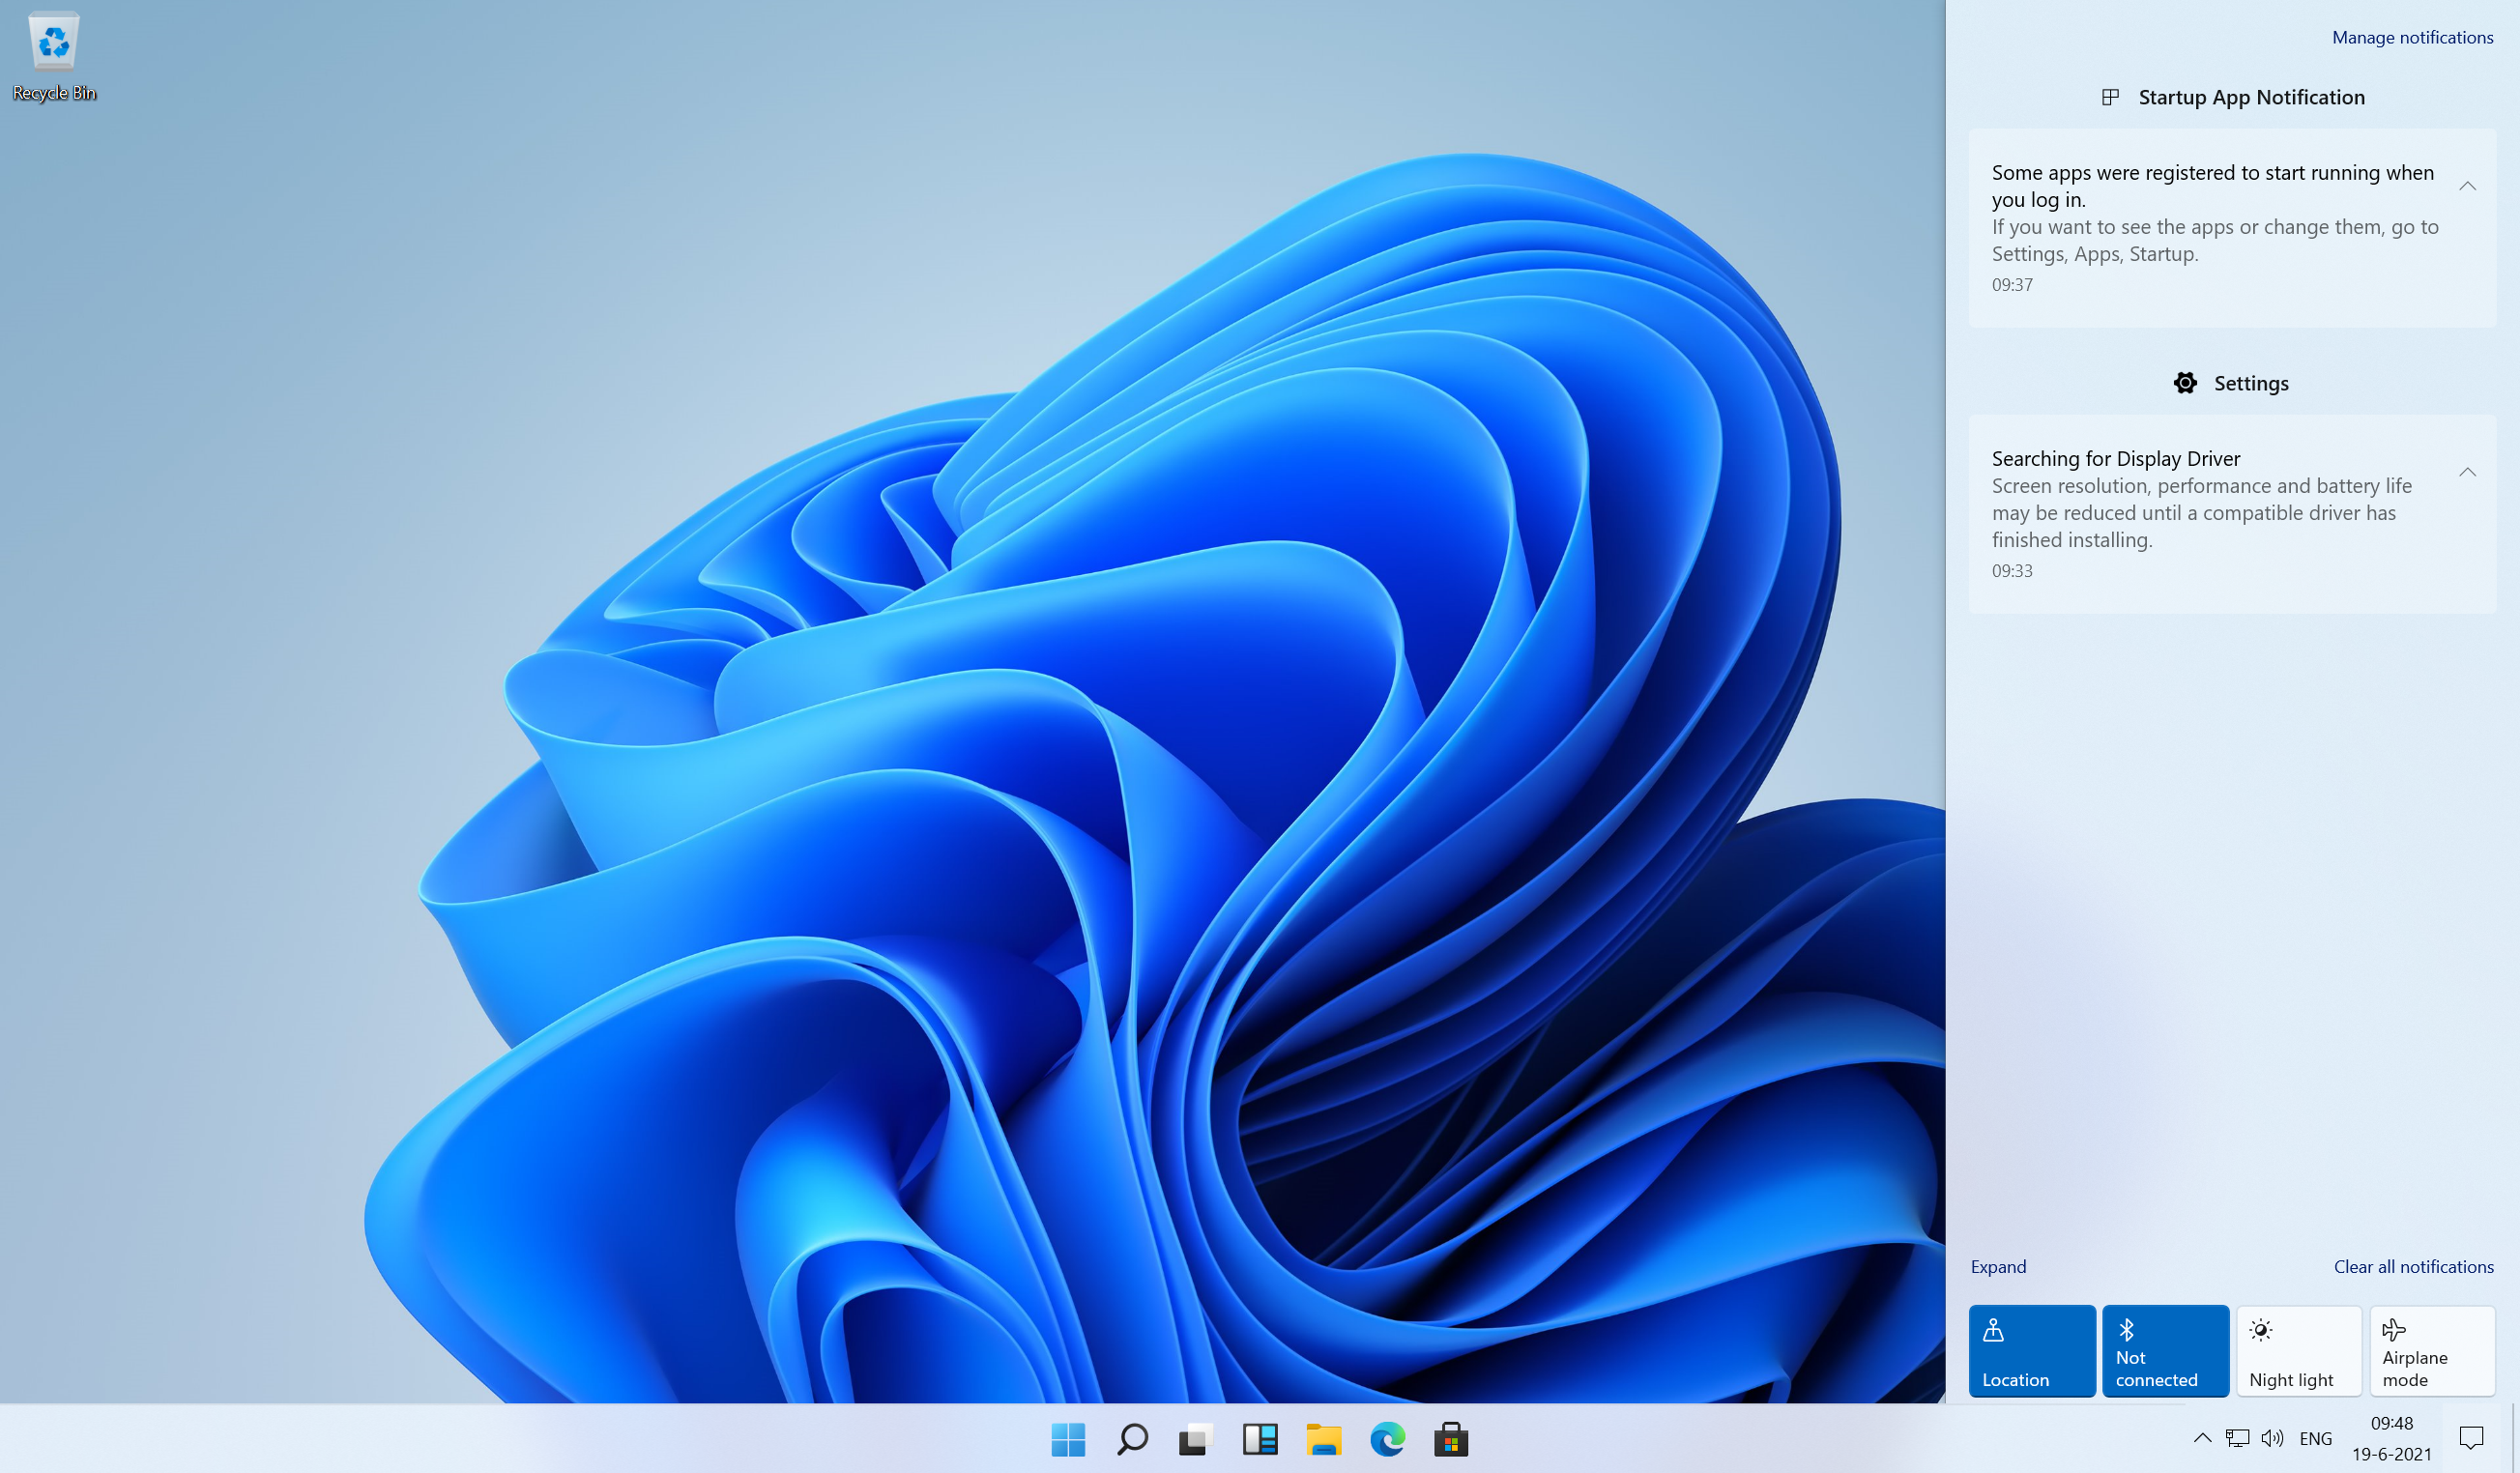Open Search from the taskbar
Screen dimensions: 2520x1473
1132,1439
